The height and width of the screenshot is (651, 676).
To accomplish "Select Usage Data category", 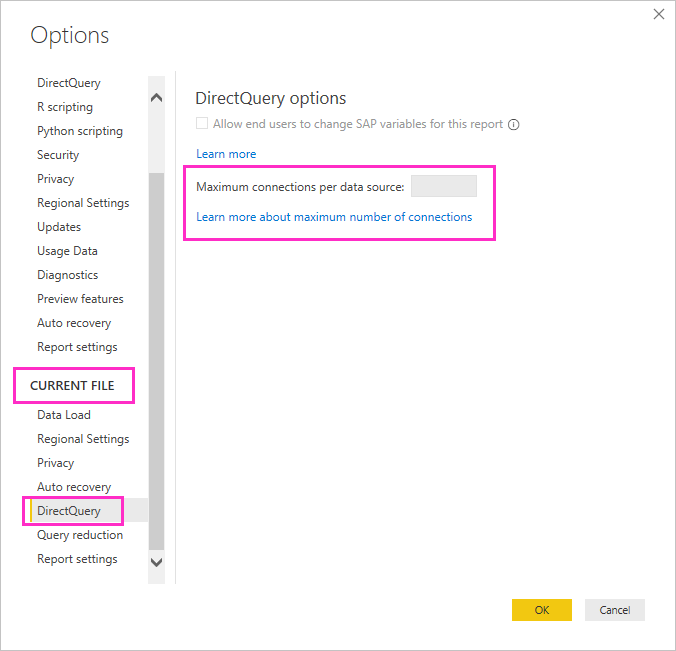I will (67, 251).
